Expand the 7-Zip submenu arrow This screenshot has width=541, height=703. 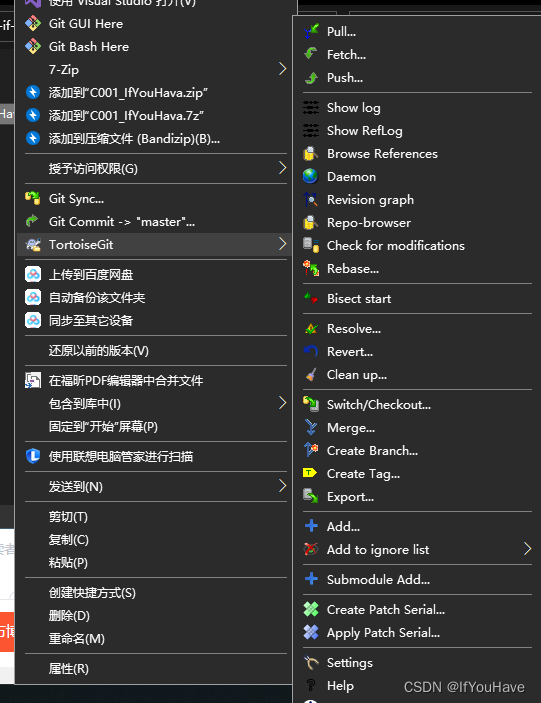point(282,69)
